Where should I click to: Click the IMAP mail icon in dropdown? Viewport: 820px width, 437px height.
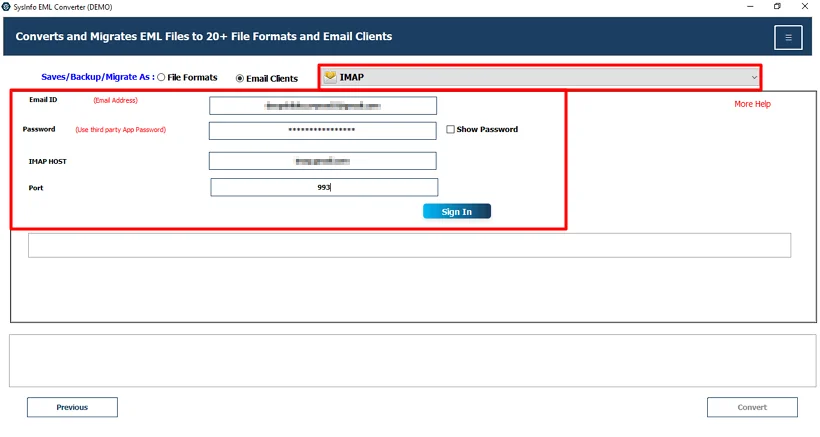330,77
